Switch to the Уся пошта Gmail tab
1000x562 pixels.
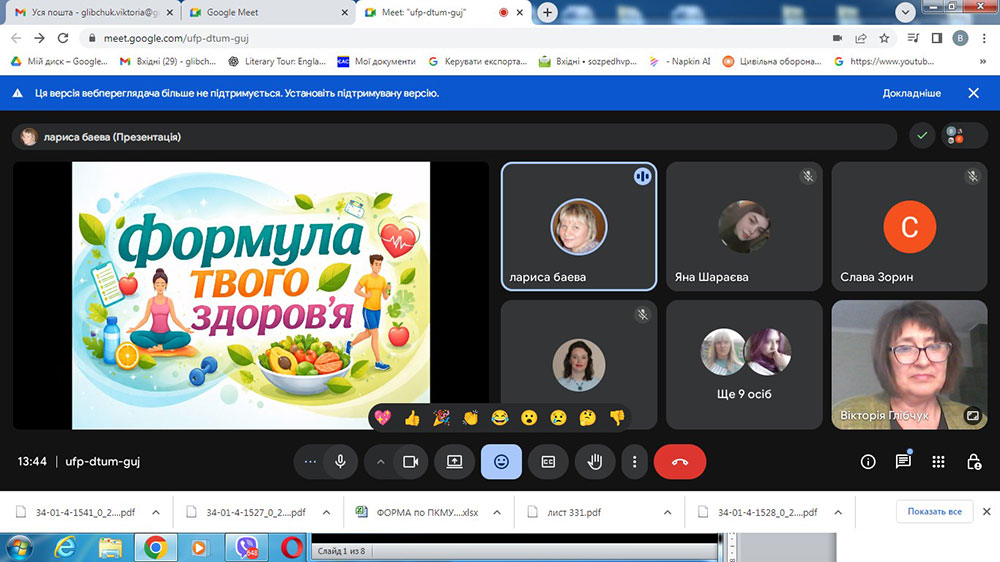click(88, 12)
